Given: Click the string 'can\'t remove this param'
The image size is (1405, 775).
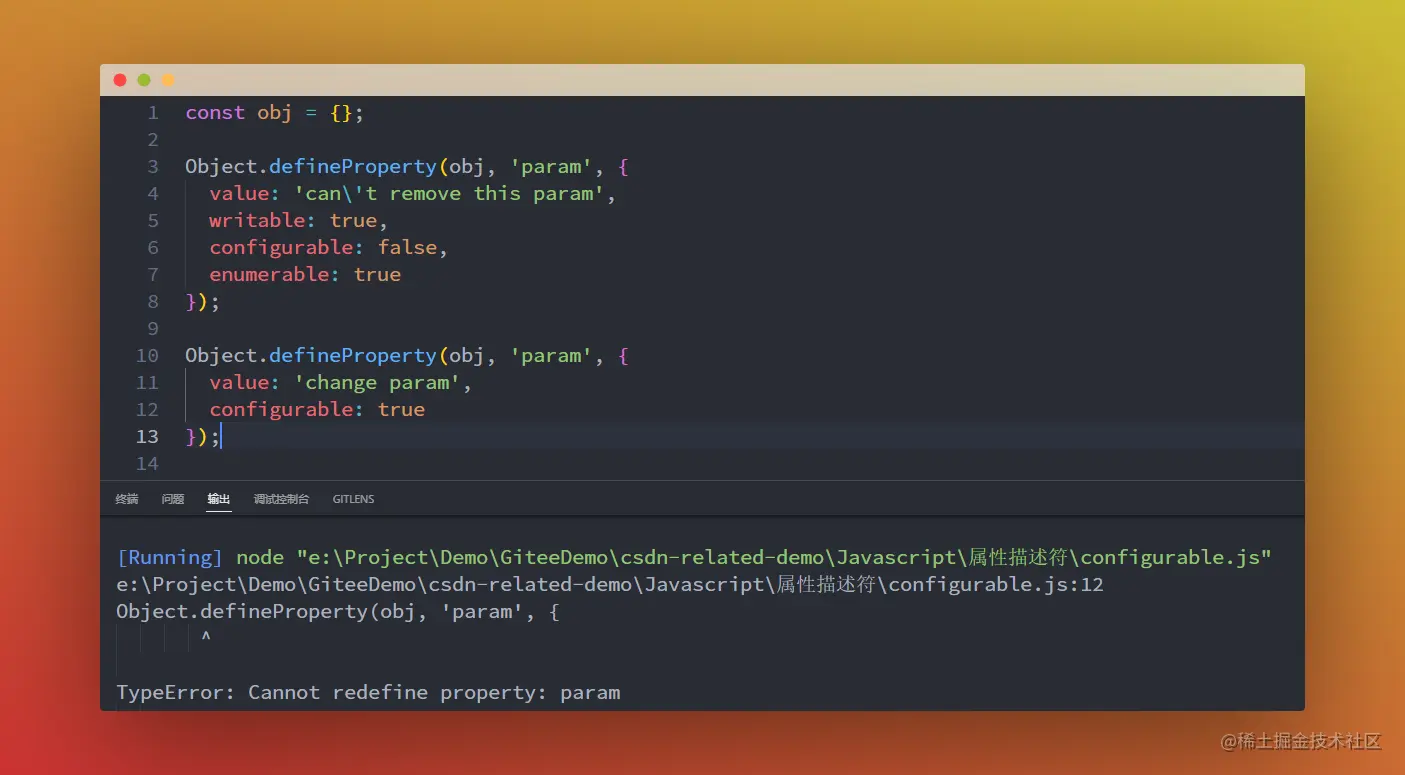Looking at the screenshot, I should tap(449, 193).
